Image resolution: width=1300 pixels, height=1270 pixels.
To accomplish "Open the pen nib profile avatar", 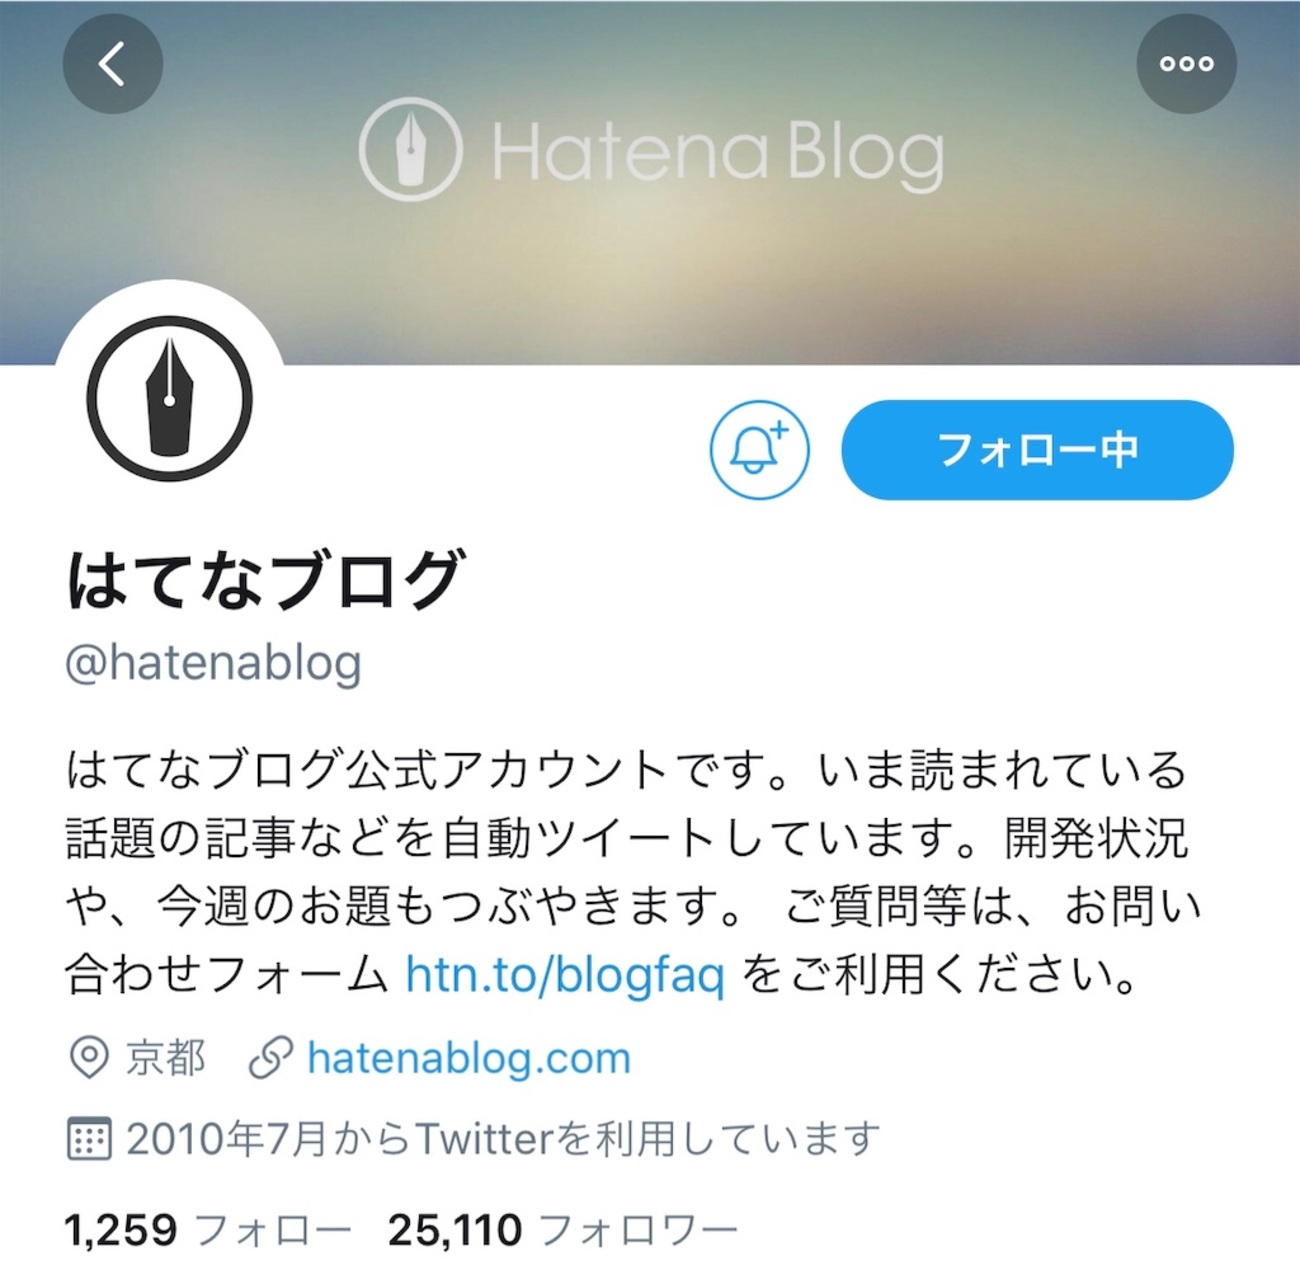I will click(x=169, y=398).
